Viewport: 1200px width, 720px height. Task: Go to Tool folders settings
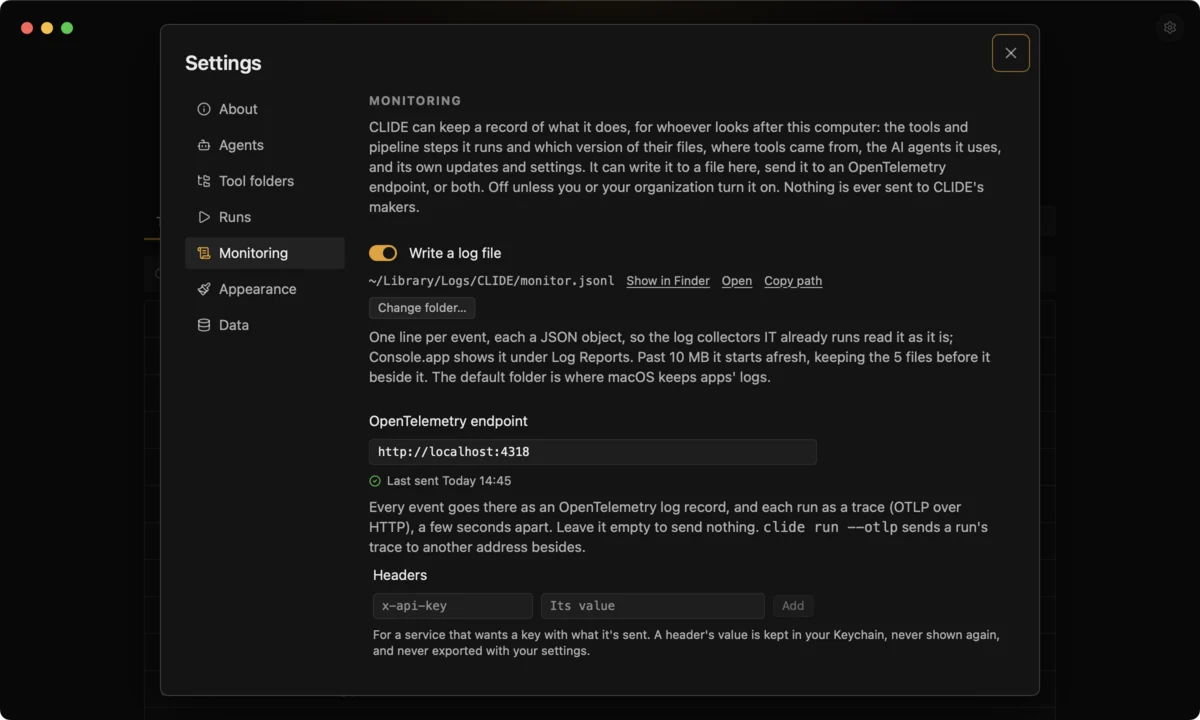tap(265, 181)
